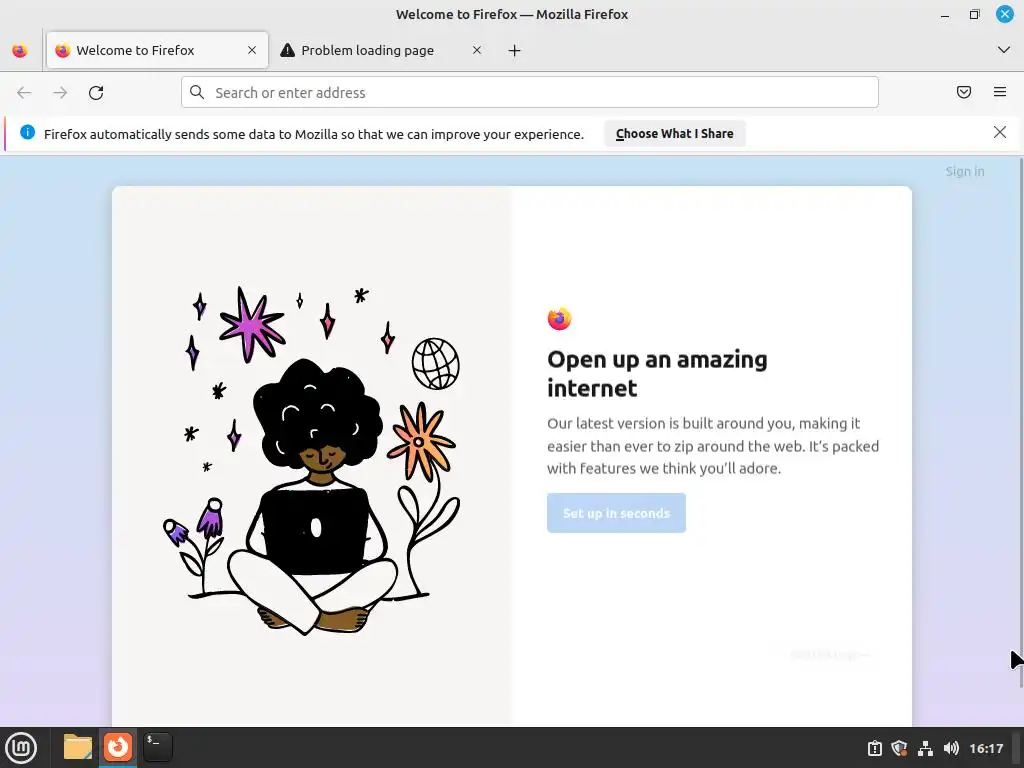
Task: Click the girl with laptop illustration
Action: coord(312,460)
